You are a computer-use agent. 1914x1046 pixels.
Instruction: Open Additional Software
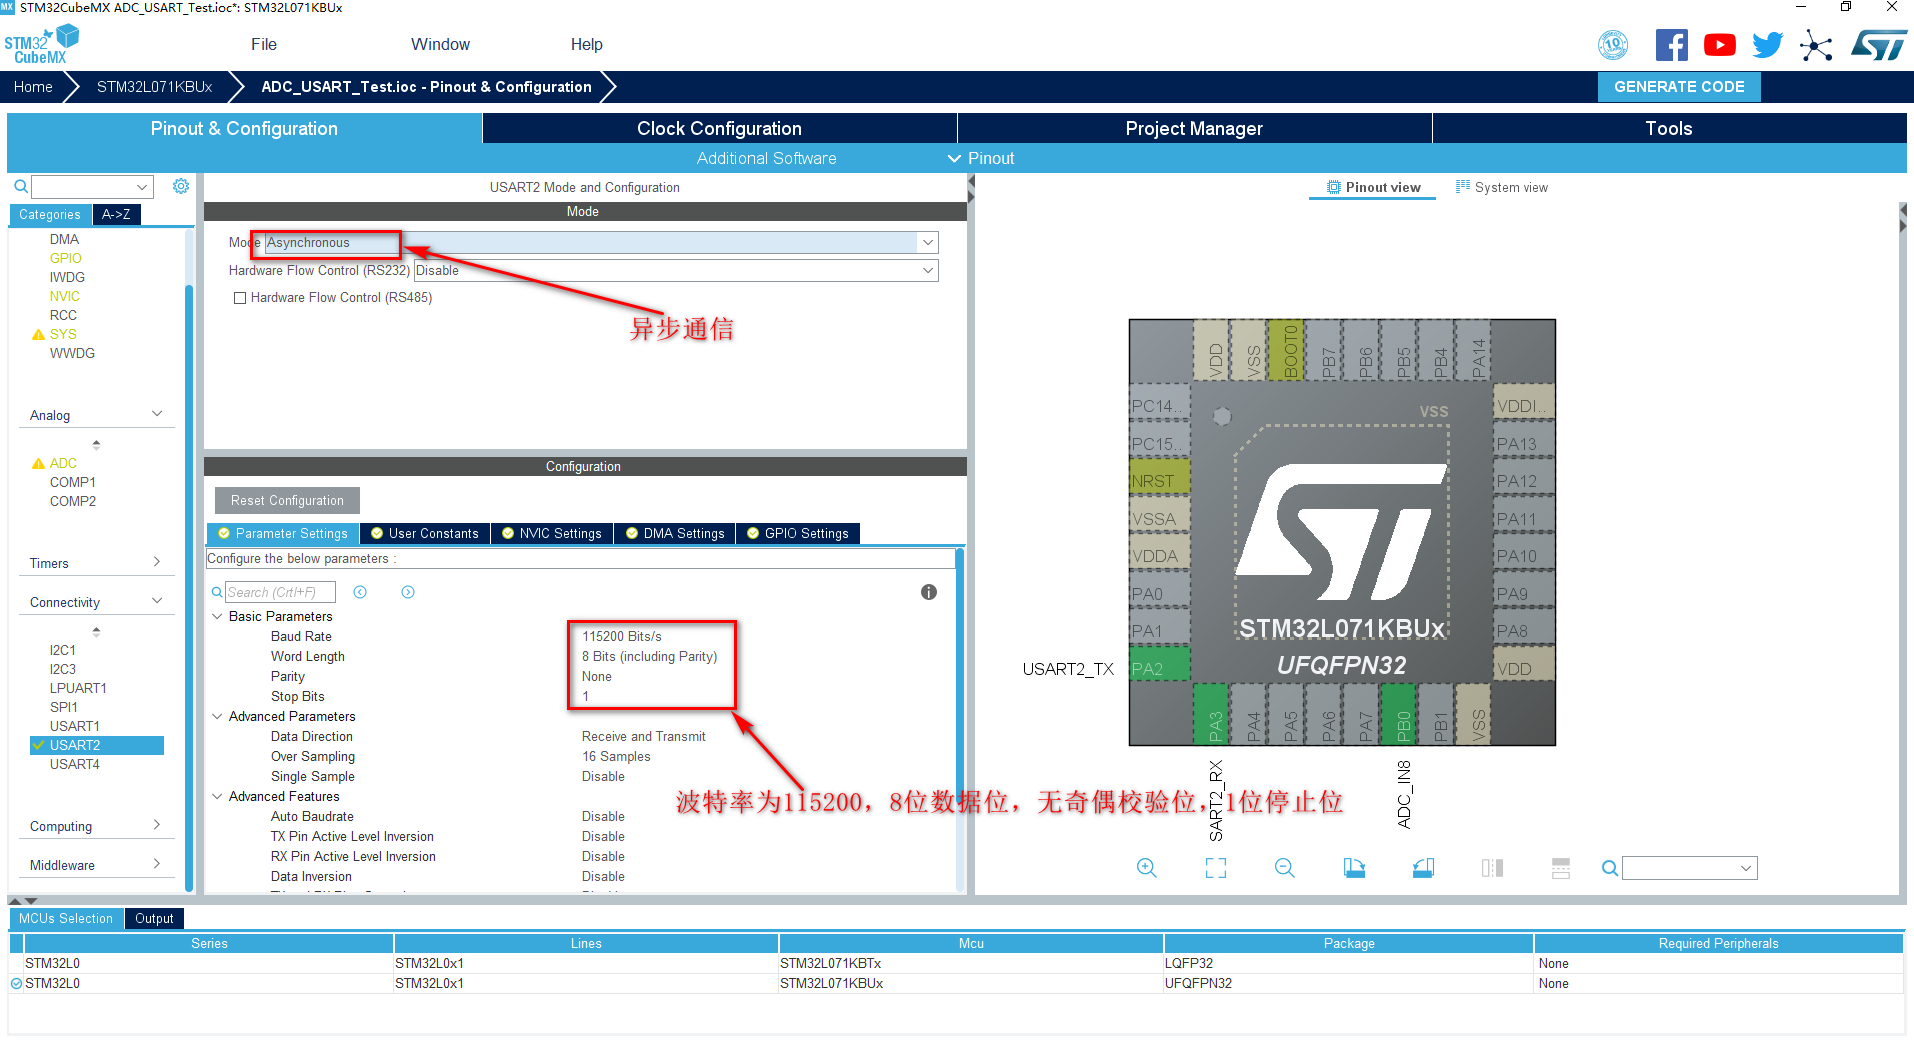coord(766,158)
